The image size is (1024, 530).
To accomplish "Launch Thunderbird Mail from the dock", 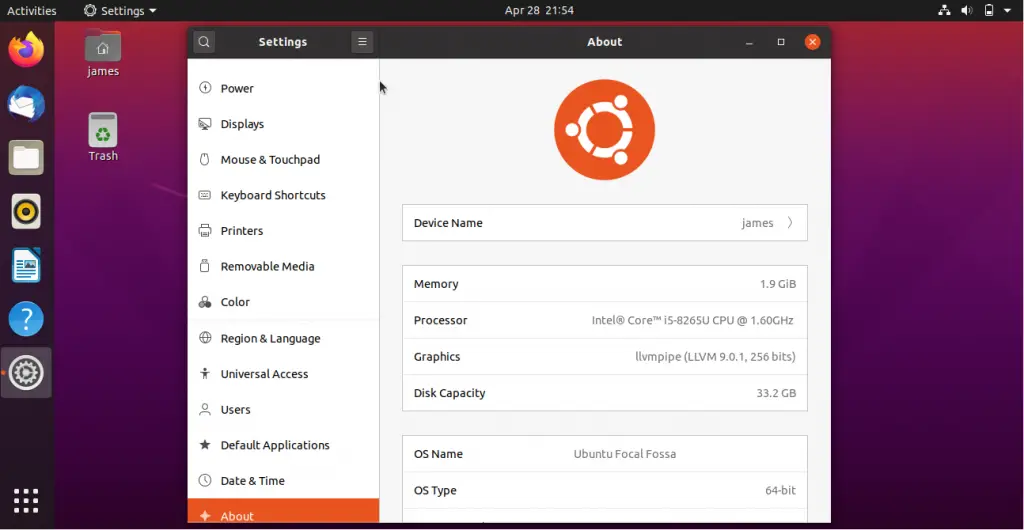I will point(26,104).
